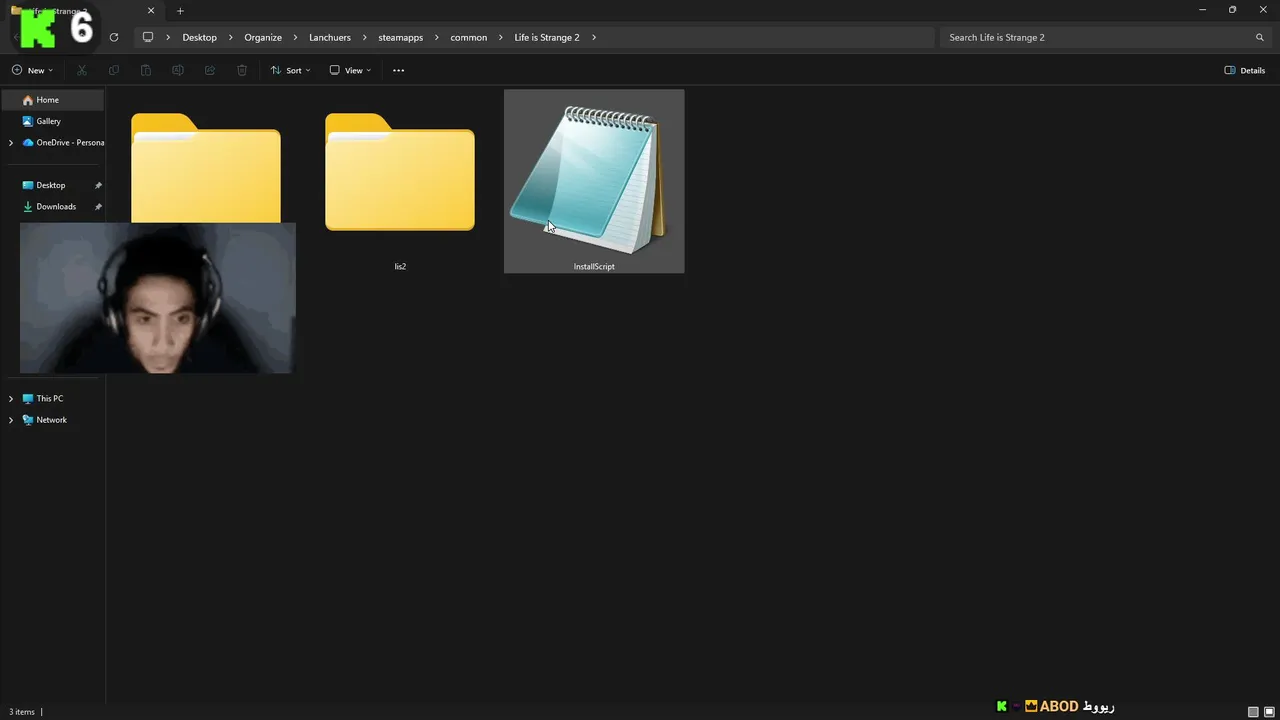Click the InstallScript file name label
This screenshot has width=1280, height=720.
(x=594, y=266)
